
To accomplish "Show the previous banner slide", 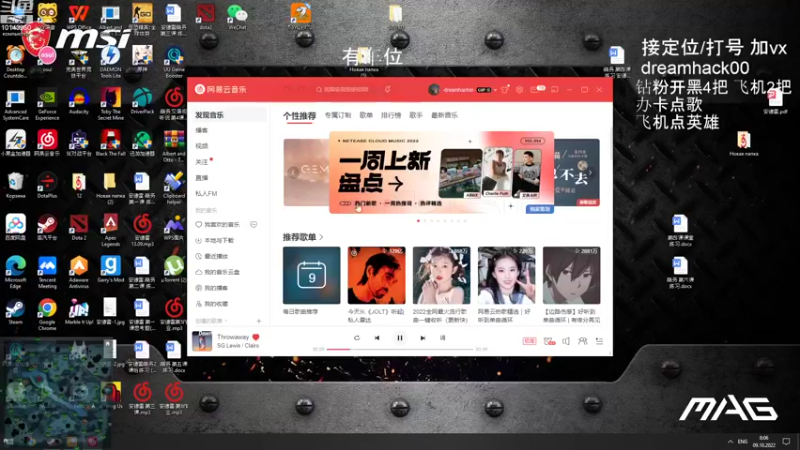I will [x=293, y=172].
